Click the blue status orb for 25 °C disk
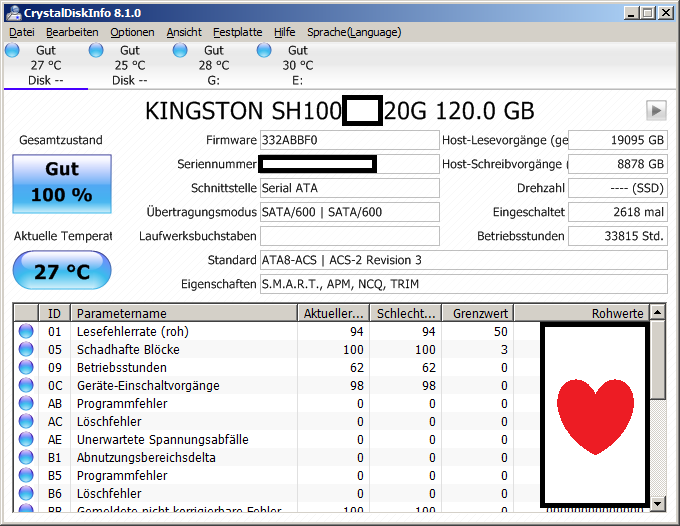Screen dimensions: 680x526 pos(96,50)
